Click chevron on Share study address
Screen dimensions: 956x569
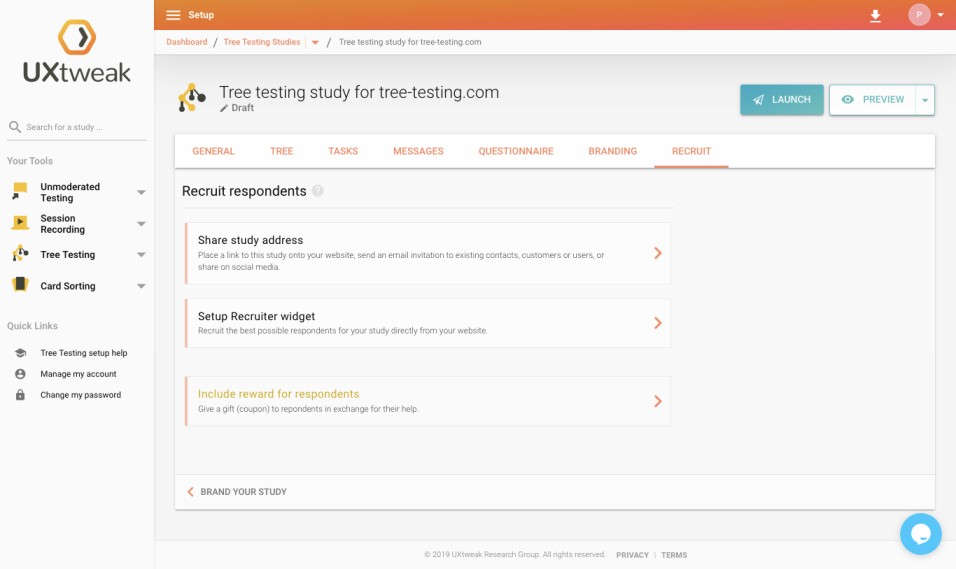click(x=658, y=253)
